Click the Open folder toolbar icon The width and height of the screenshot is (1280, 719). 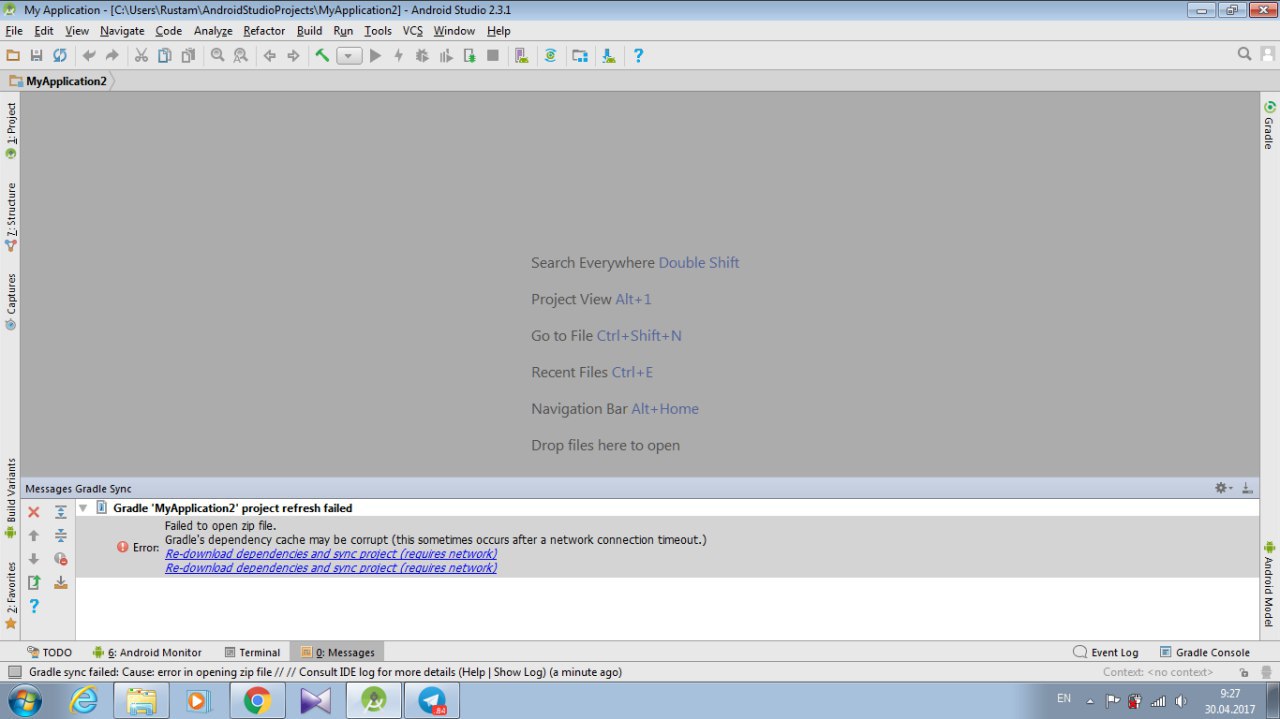click(13, 56)
